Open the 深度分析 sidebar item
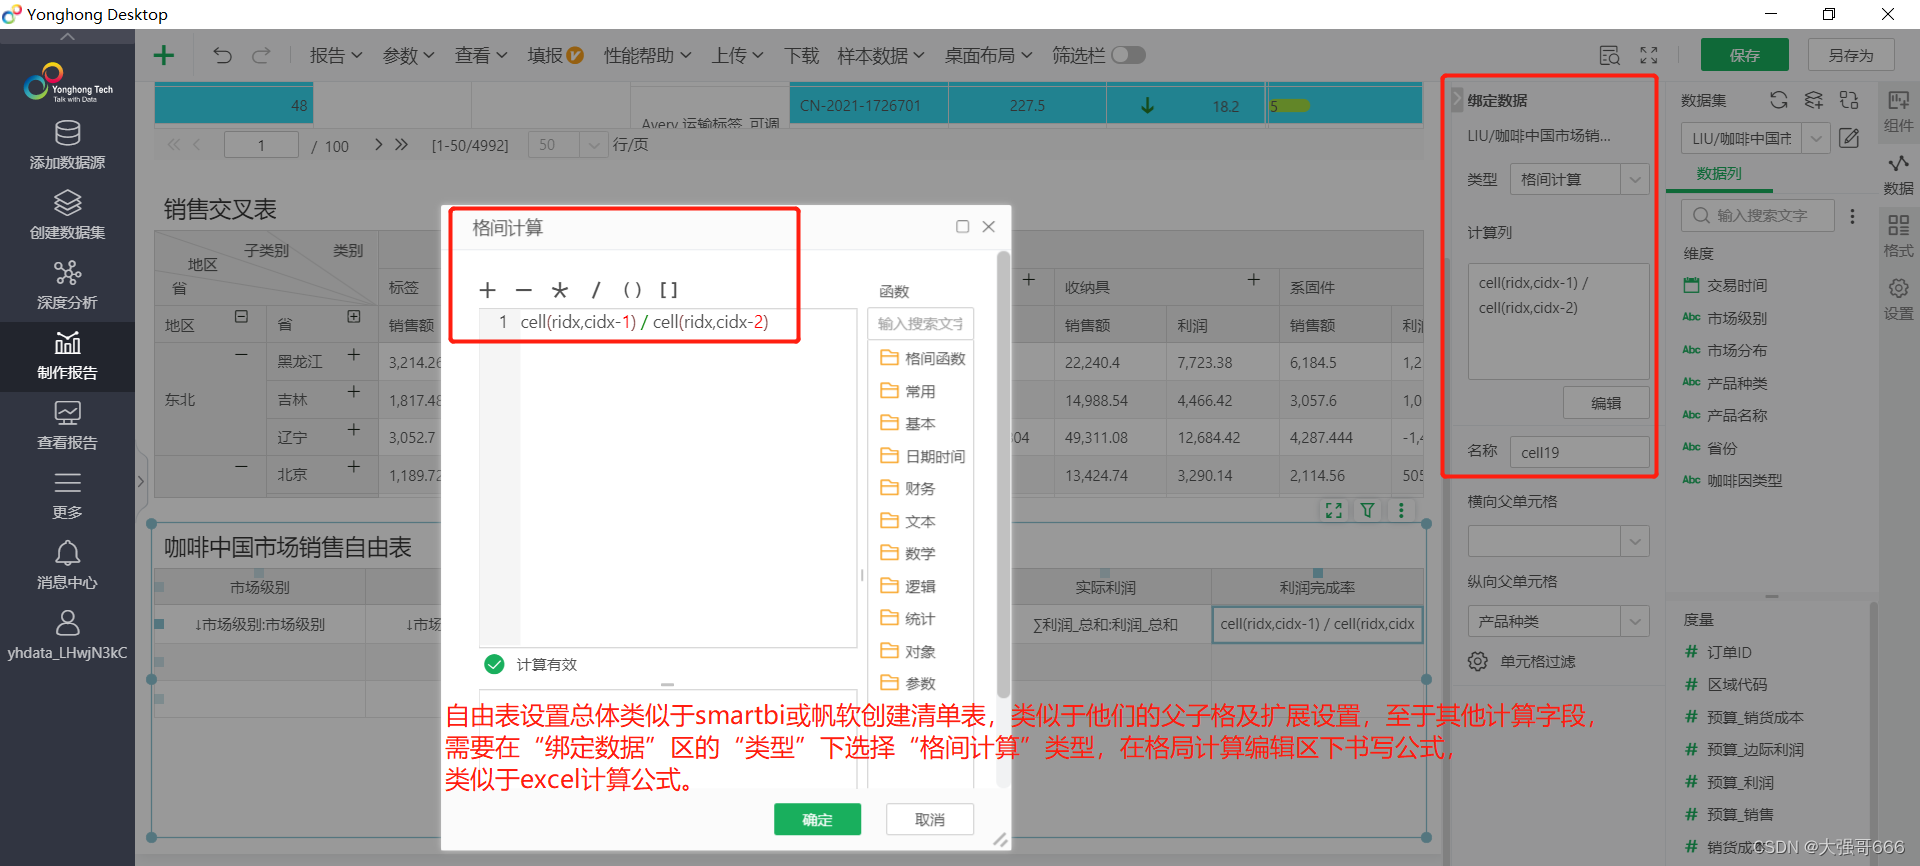The width and height of the screenshot is (1920, 866). pyautogui.click(x=67, y=285)
